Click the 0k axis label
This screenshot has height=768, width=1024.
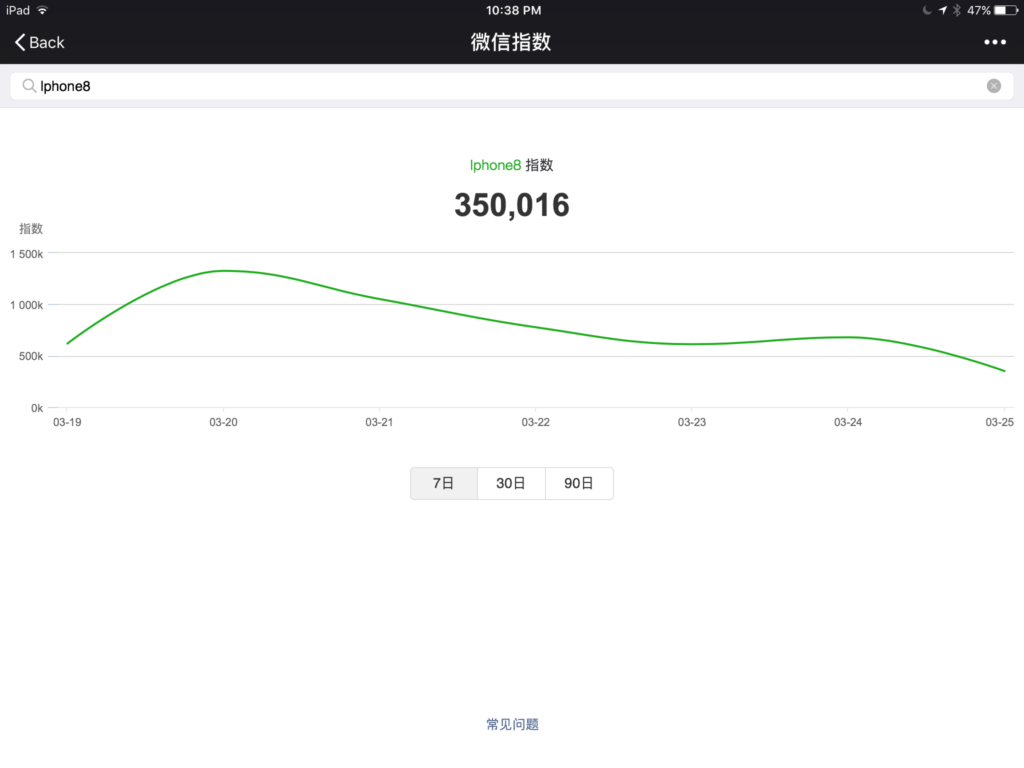37,408
